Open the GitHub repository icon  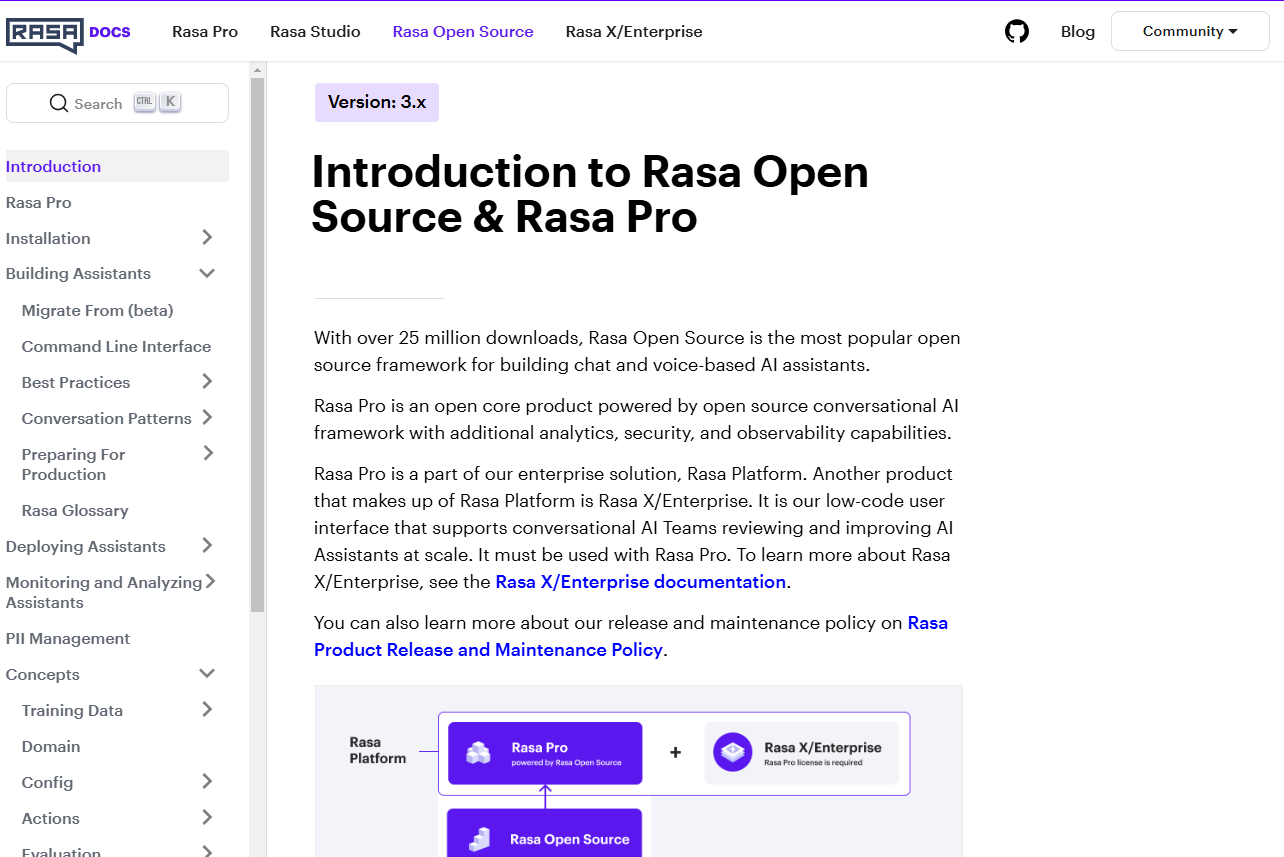tap(1016, 32)
